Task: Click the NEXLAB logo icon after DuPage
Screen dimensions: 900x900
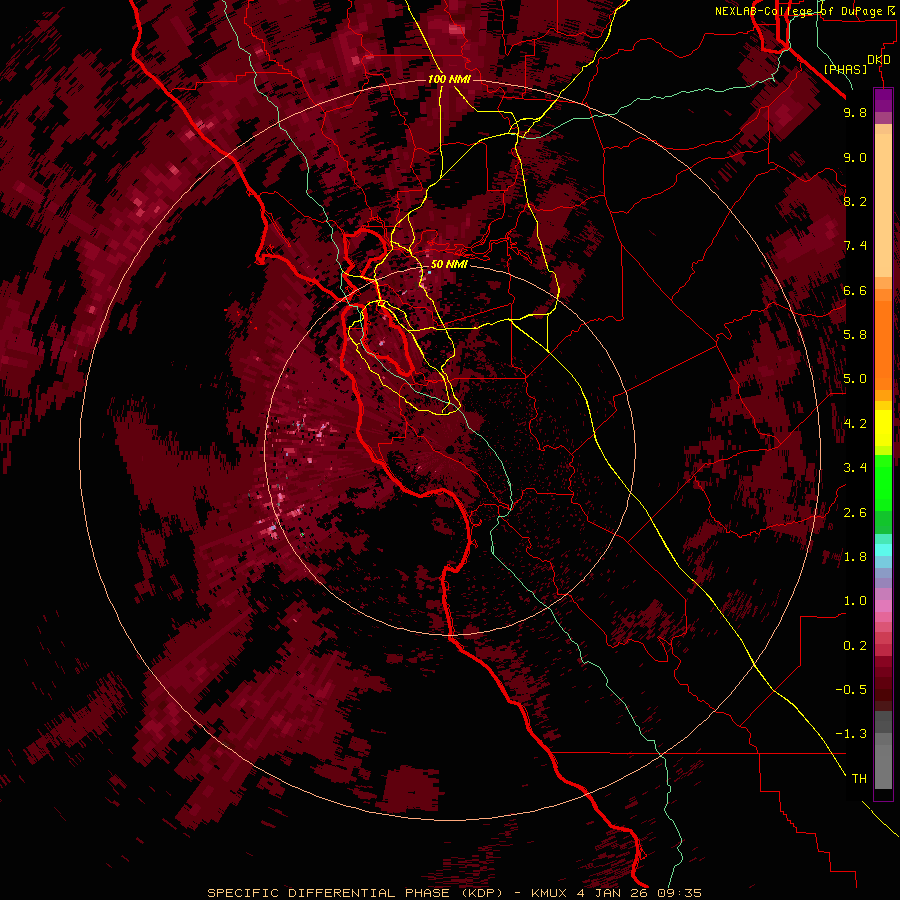Action: pyautogui.click(x=891, y=10)
